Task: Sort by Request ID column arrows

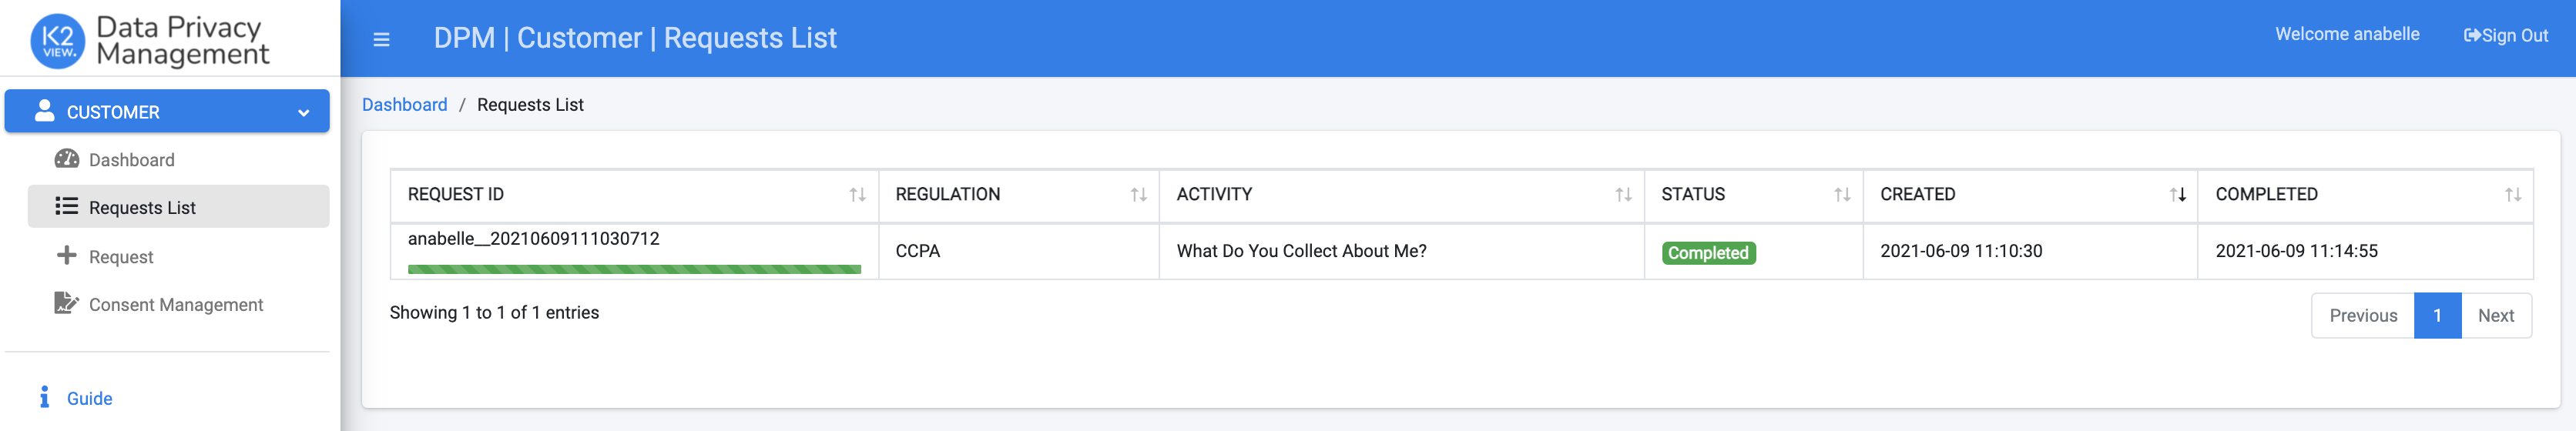Action: click(x=857, y=195)
